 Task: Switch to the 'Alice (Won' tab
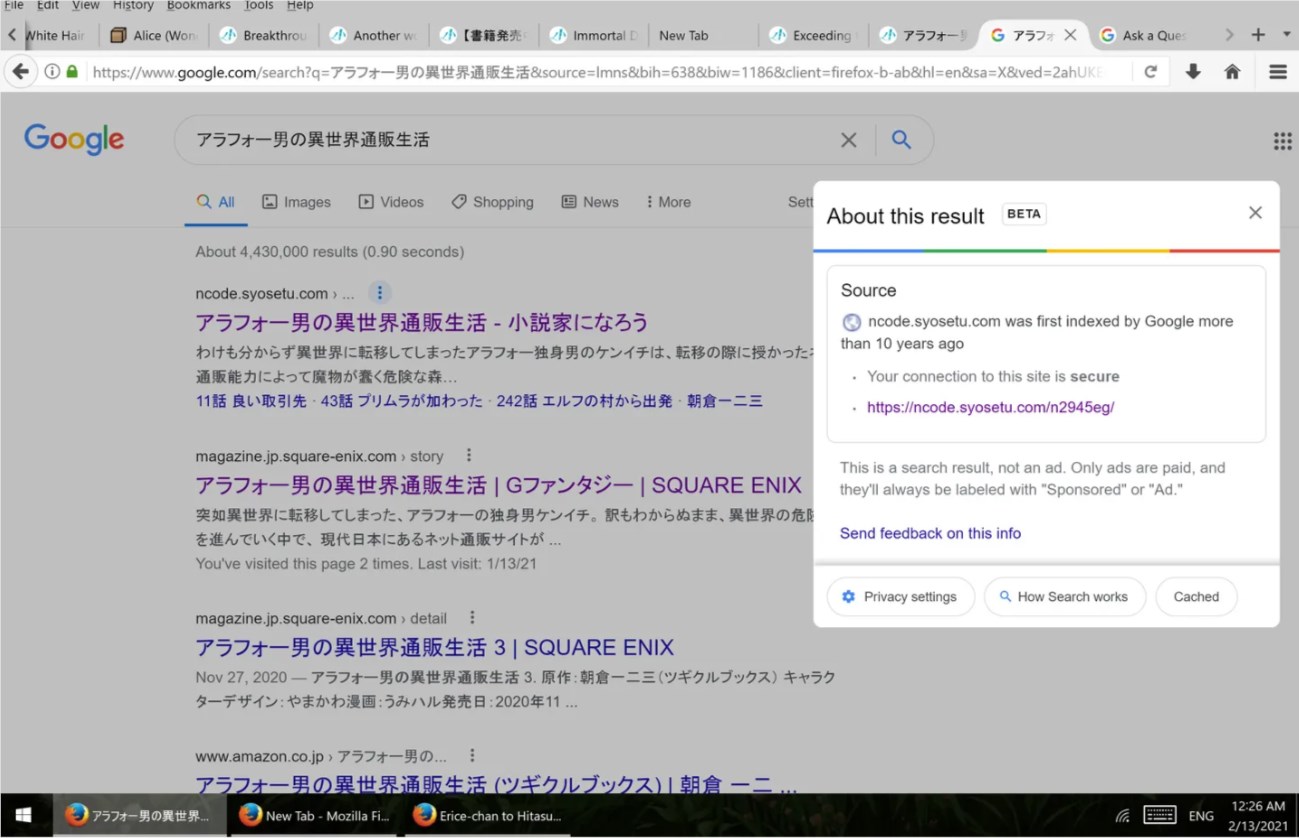point(154,35)
